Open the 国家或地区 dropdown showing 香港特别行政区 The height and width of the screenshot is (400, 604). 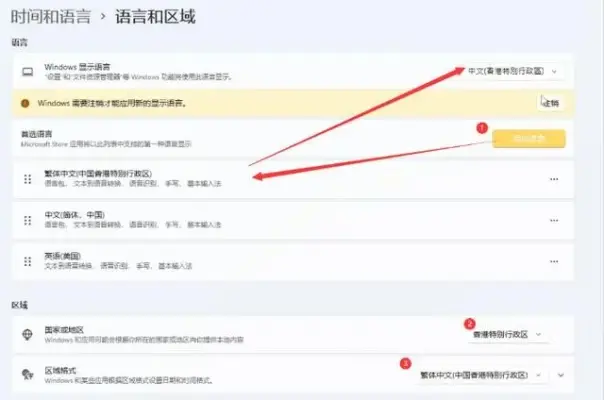pos(506,334)
